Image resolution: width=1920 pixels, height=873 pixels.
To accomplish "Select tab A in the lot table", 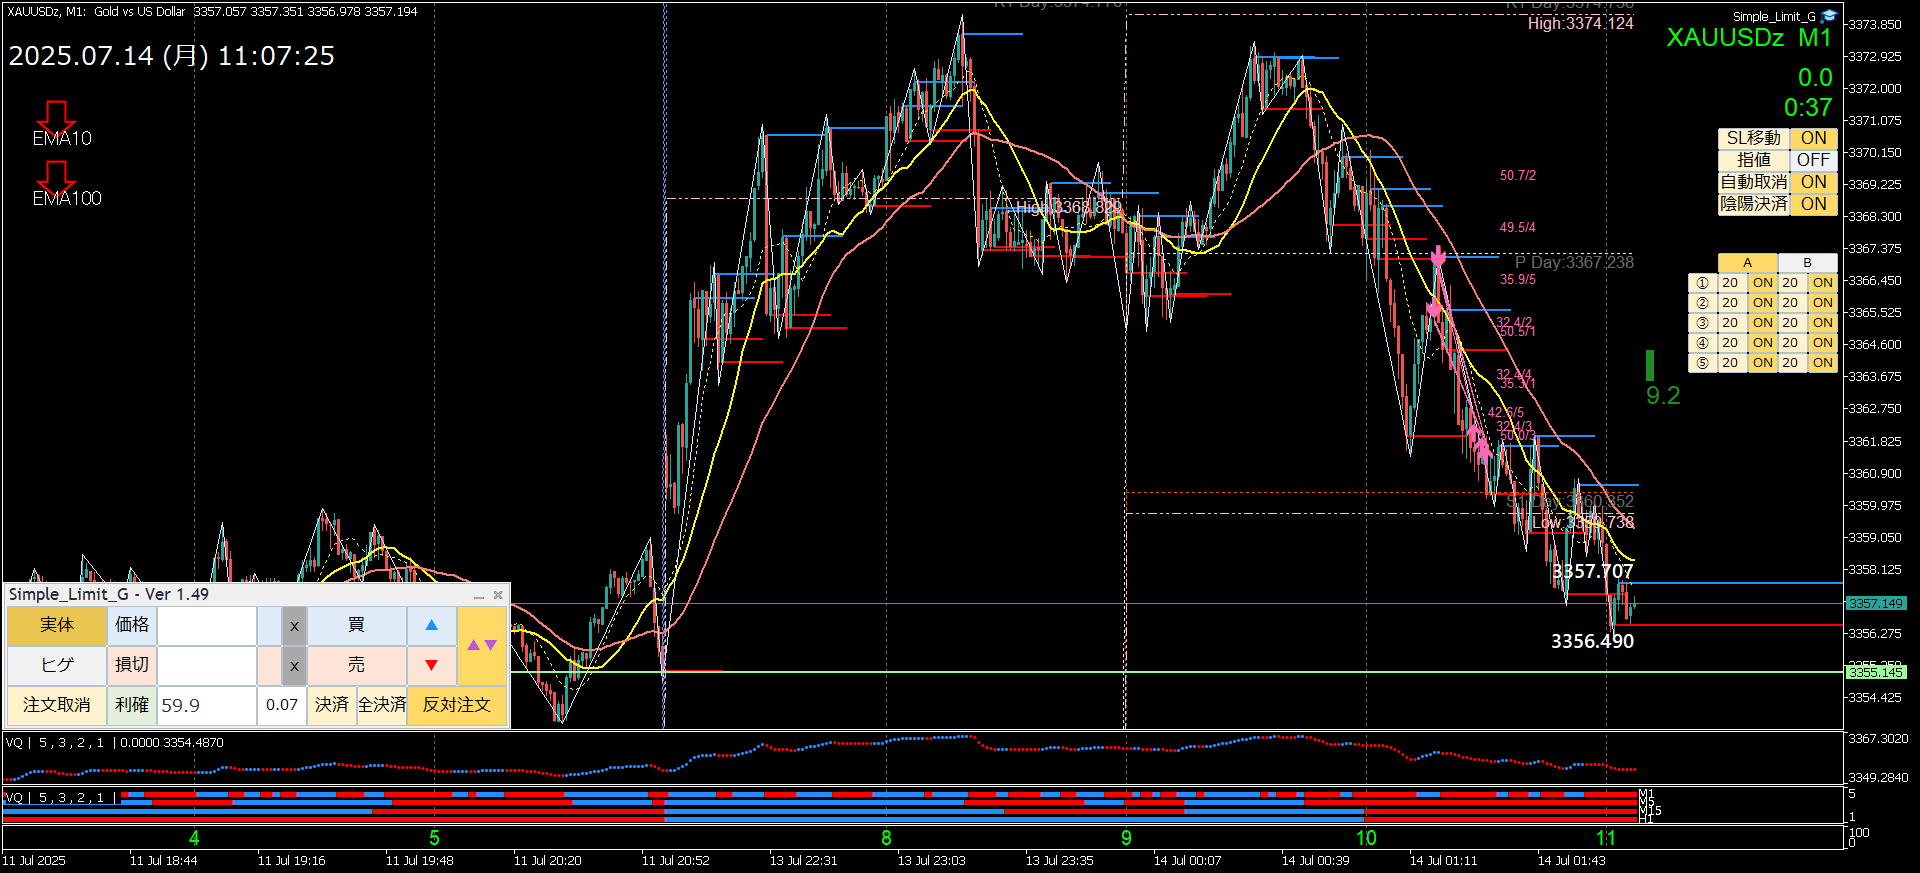I will 1747,263.
